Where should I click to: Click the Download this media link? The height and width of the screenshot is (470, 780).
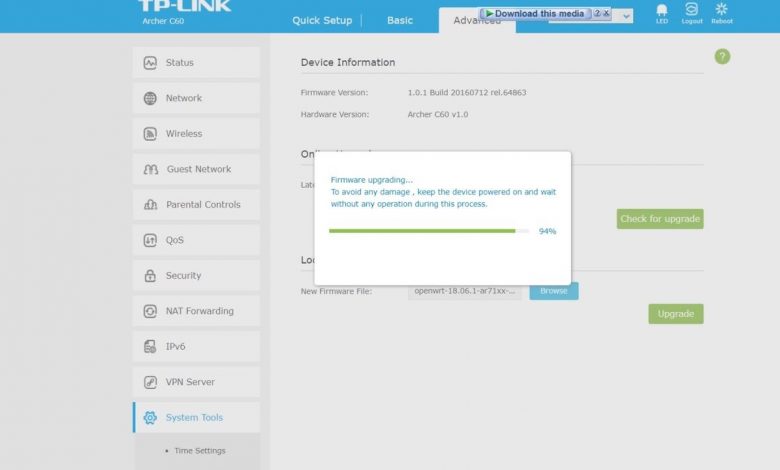coord(539,13)
